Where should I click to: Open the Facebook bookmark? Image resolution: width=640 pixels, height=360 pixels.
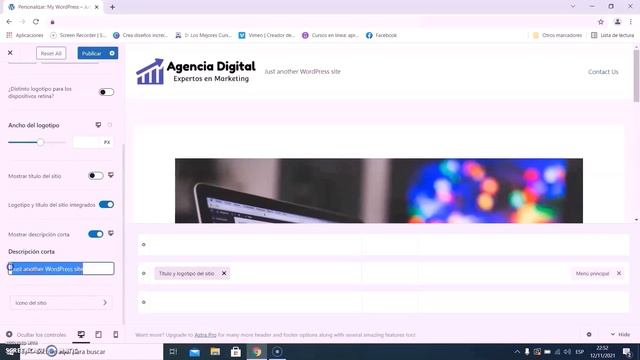(x=382, y=36)
